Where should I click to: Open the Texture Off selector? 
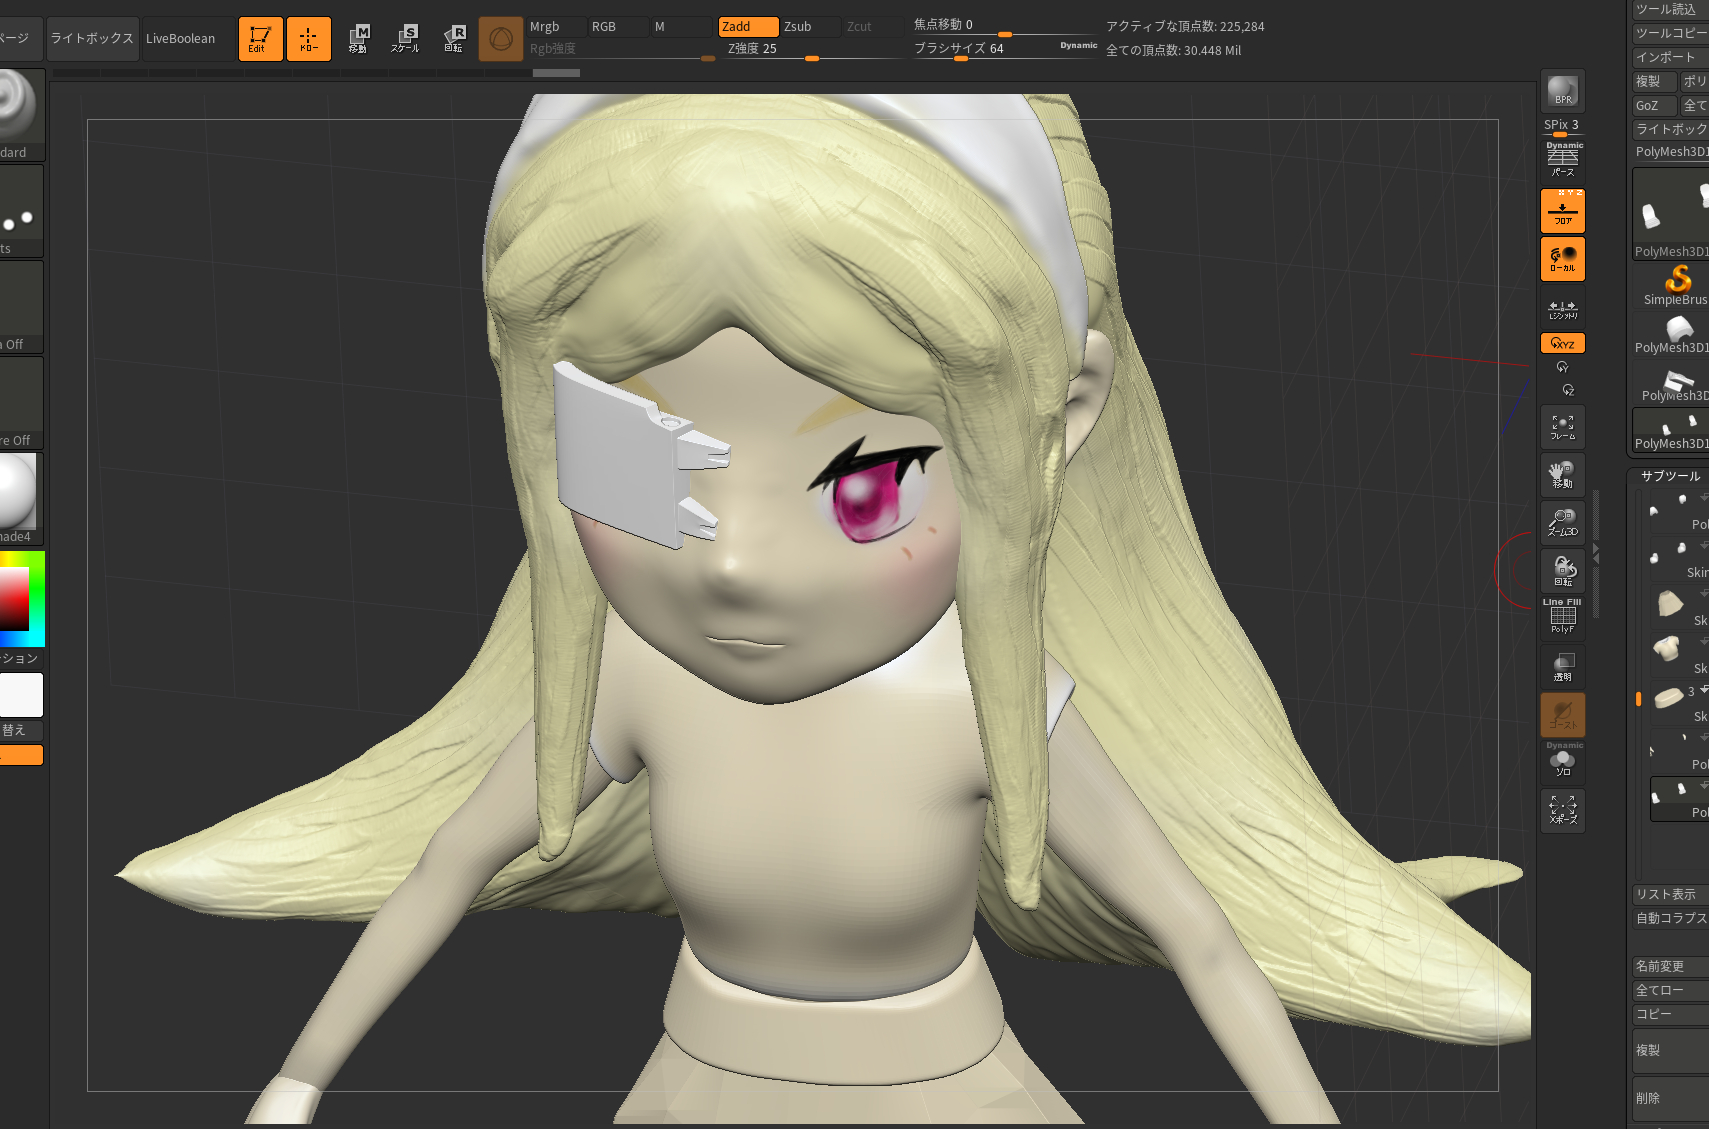pyautogui.click(x=21, y=401)
